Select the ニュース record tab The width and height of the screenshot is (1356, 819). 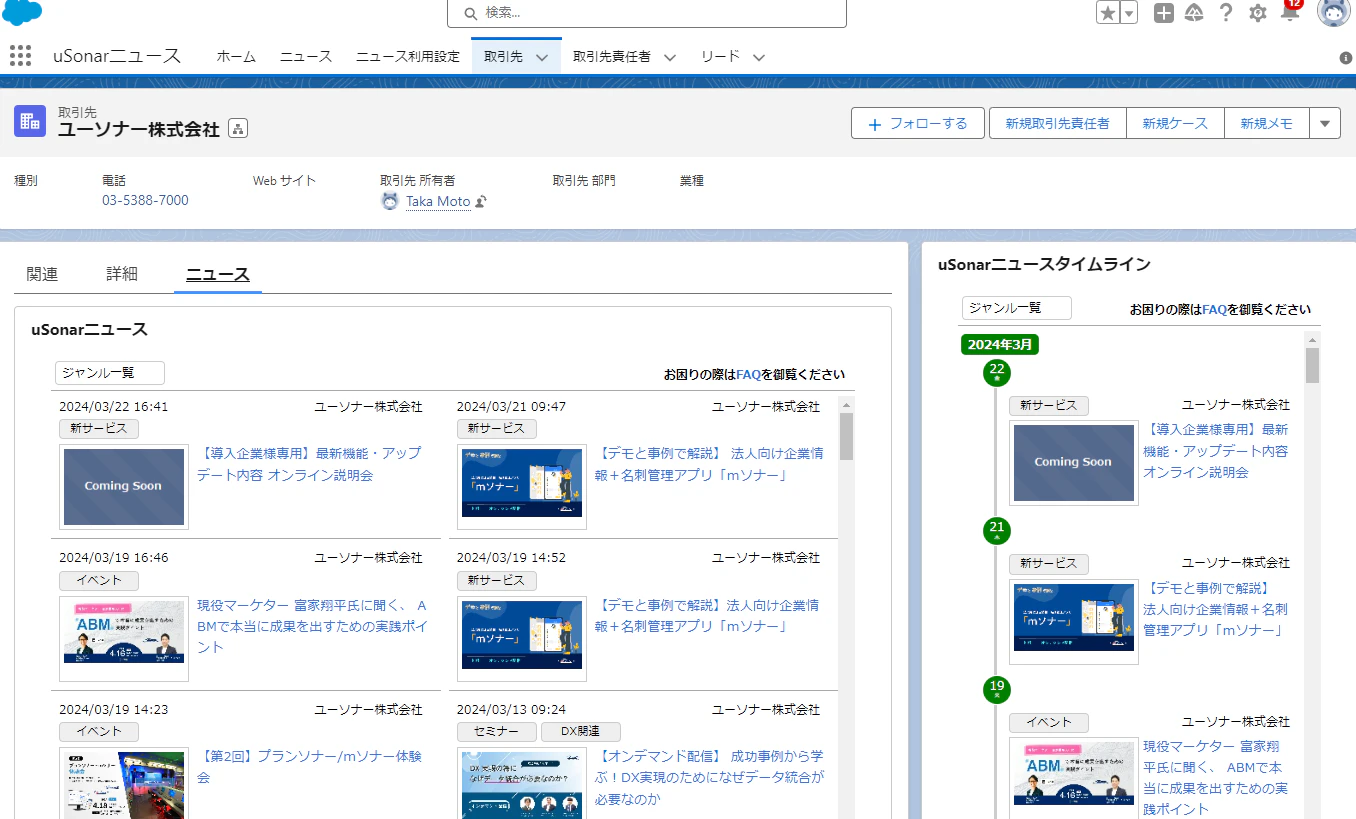click(218, 274)
